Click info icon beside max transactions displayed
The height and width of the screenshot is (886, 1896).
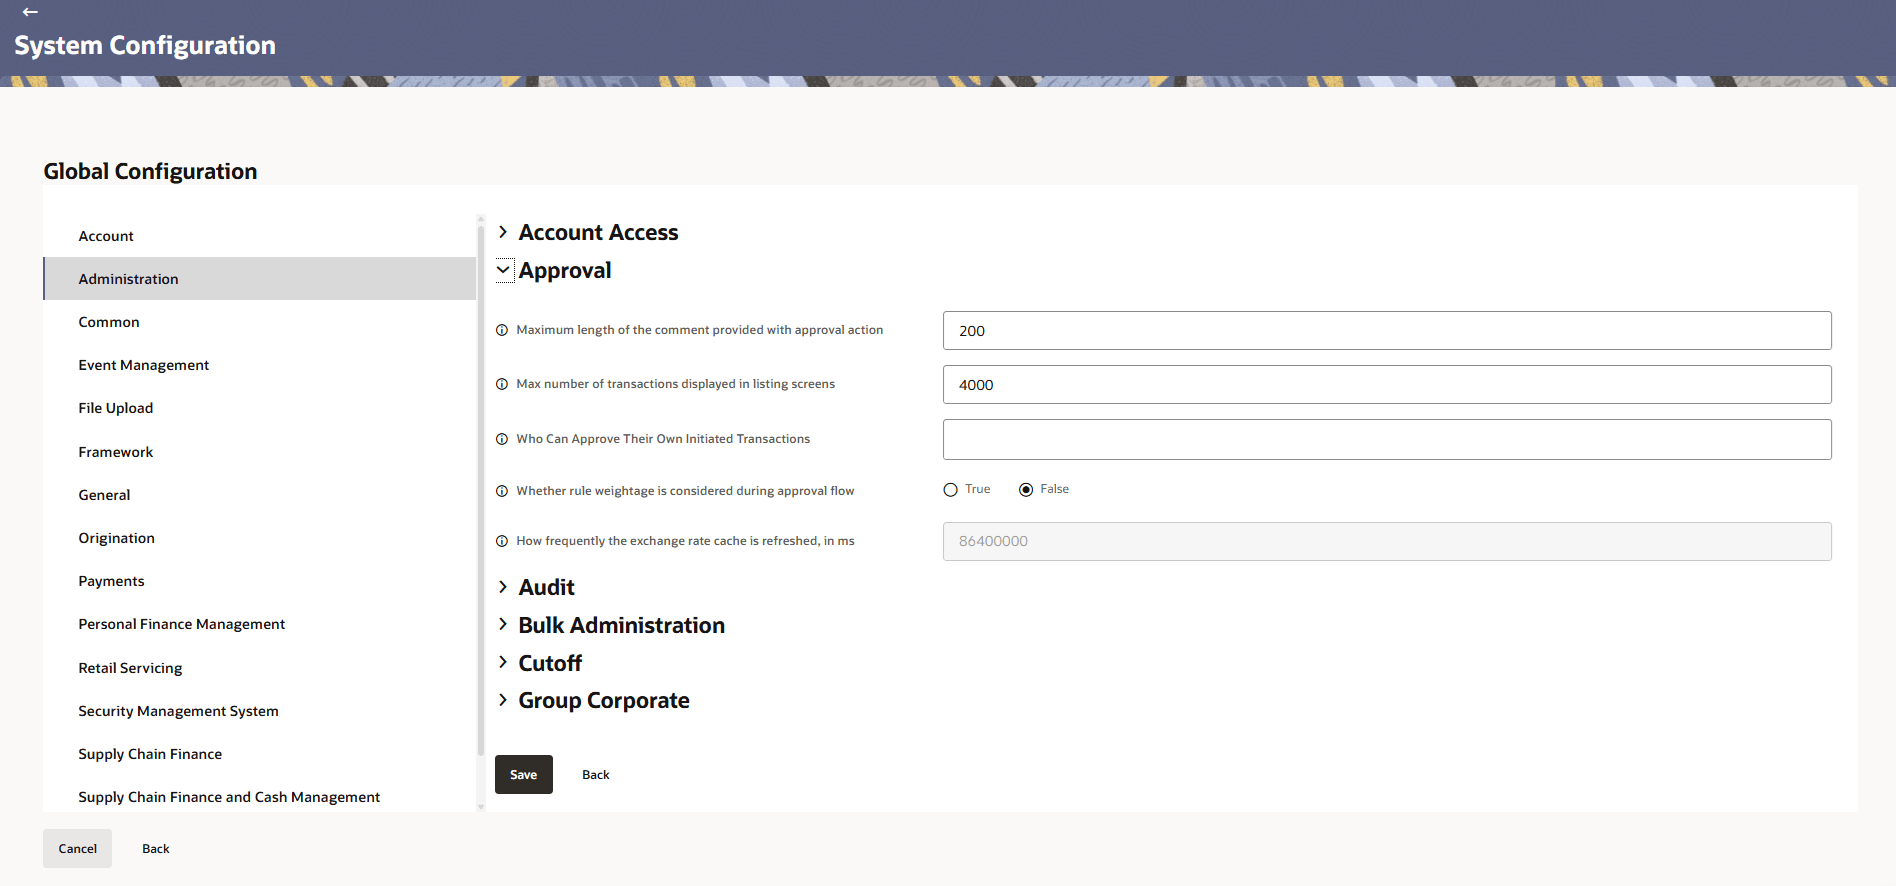coord(502,384)
